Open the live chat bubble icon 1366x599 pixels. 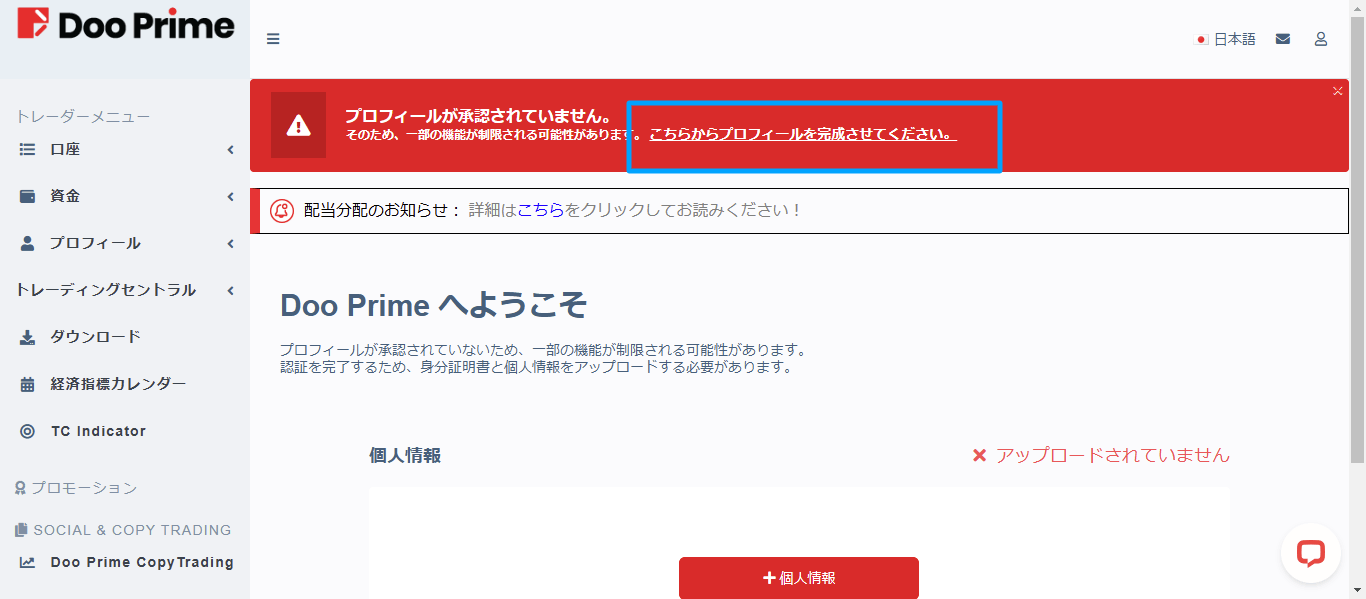point(1311,553)
